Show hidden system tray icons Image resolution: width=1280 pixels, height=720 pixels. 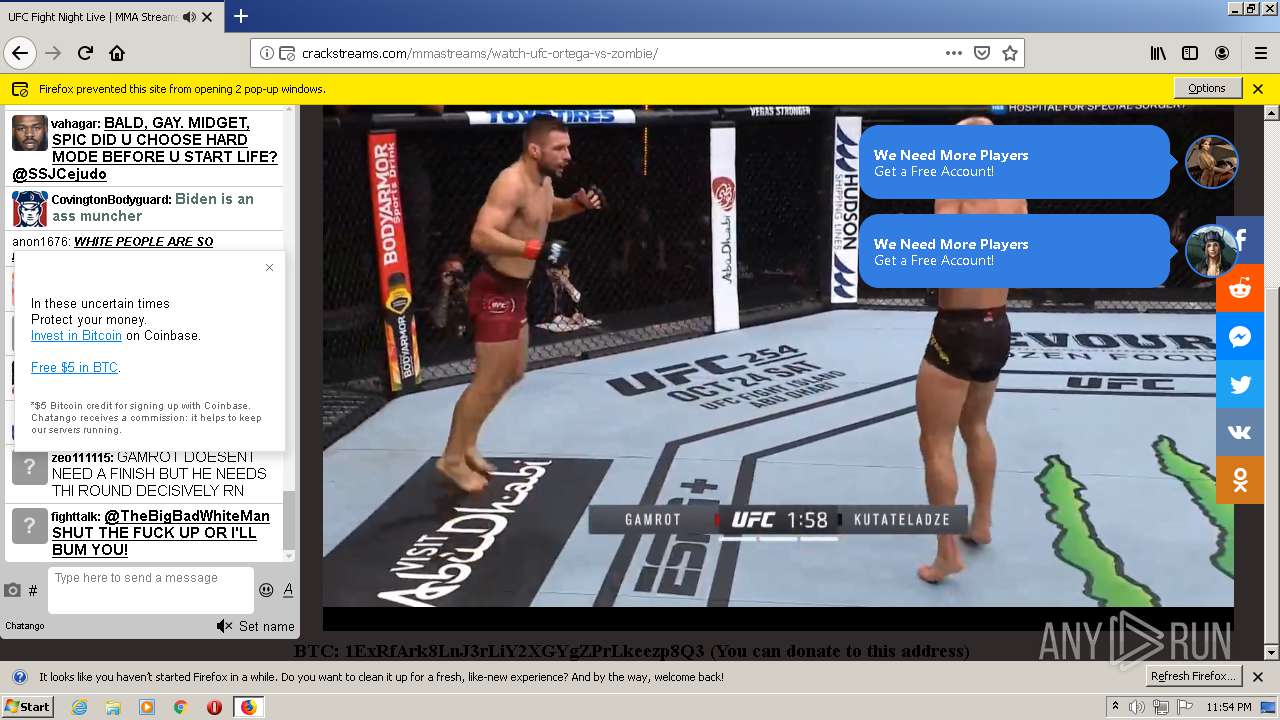click(x=1116, y=706)
